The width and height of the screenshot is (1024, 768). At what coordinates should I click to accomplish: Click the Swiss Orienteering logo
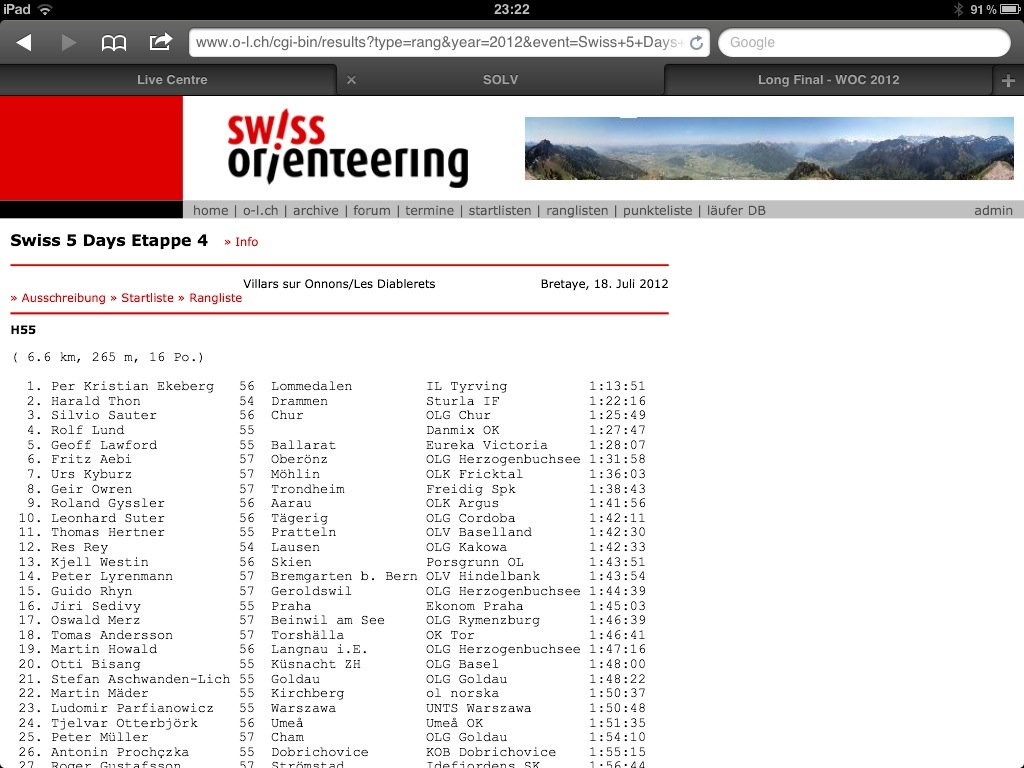tap(347, 149)
